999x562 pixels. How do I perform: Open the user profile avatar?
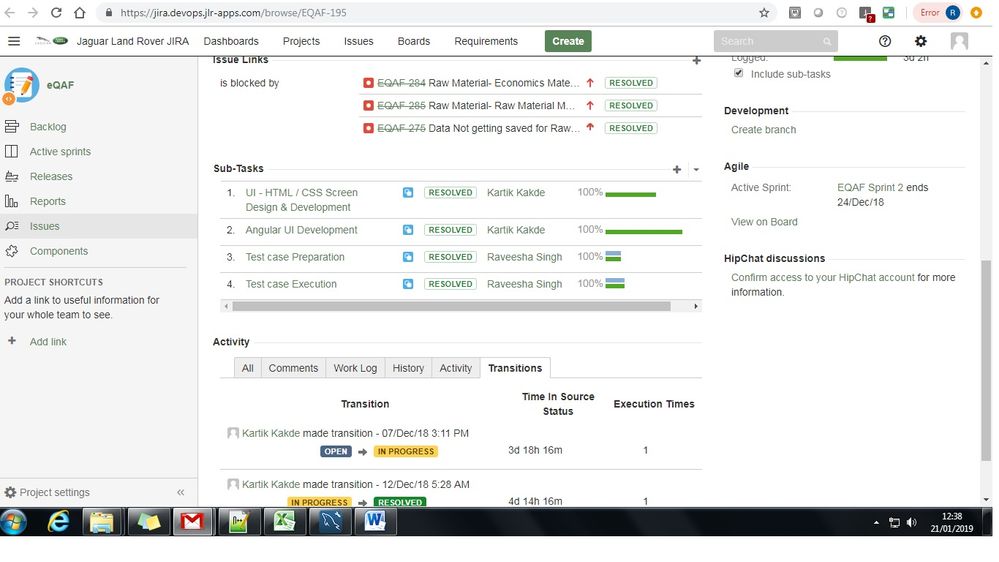click(959, 41)
